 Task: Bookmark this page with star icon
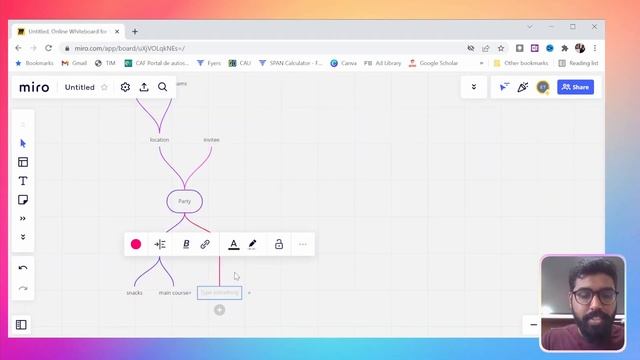501,48
